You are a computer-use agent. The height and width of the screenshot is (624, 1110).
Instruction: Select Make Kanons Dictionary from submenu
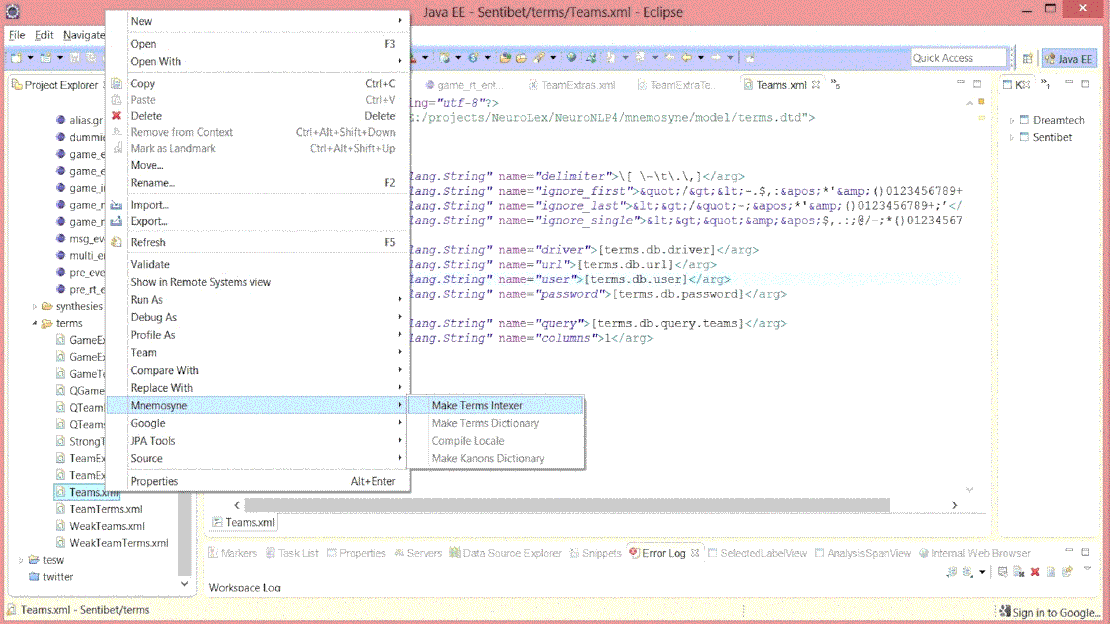click(496, 458)
